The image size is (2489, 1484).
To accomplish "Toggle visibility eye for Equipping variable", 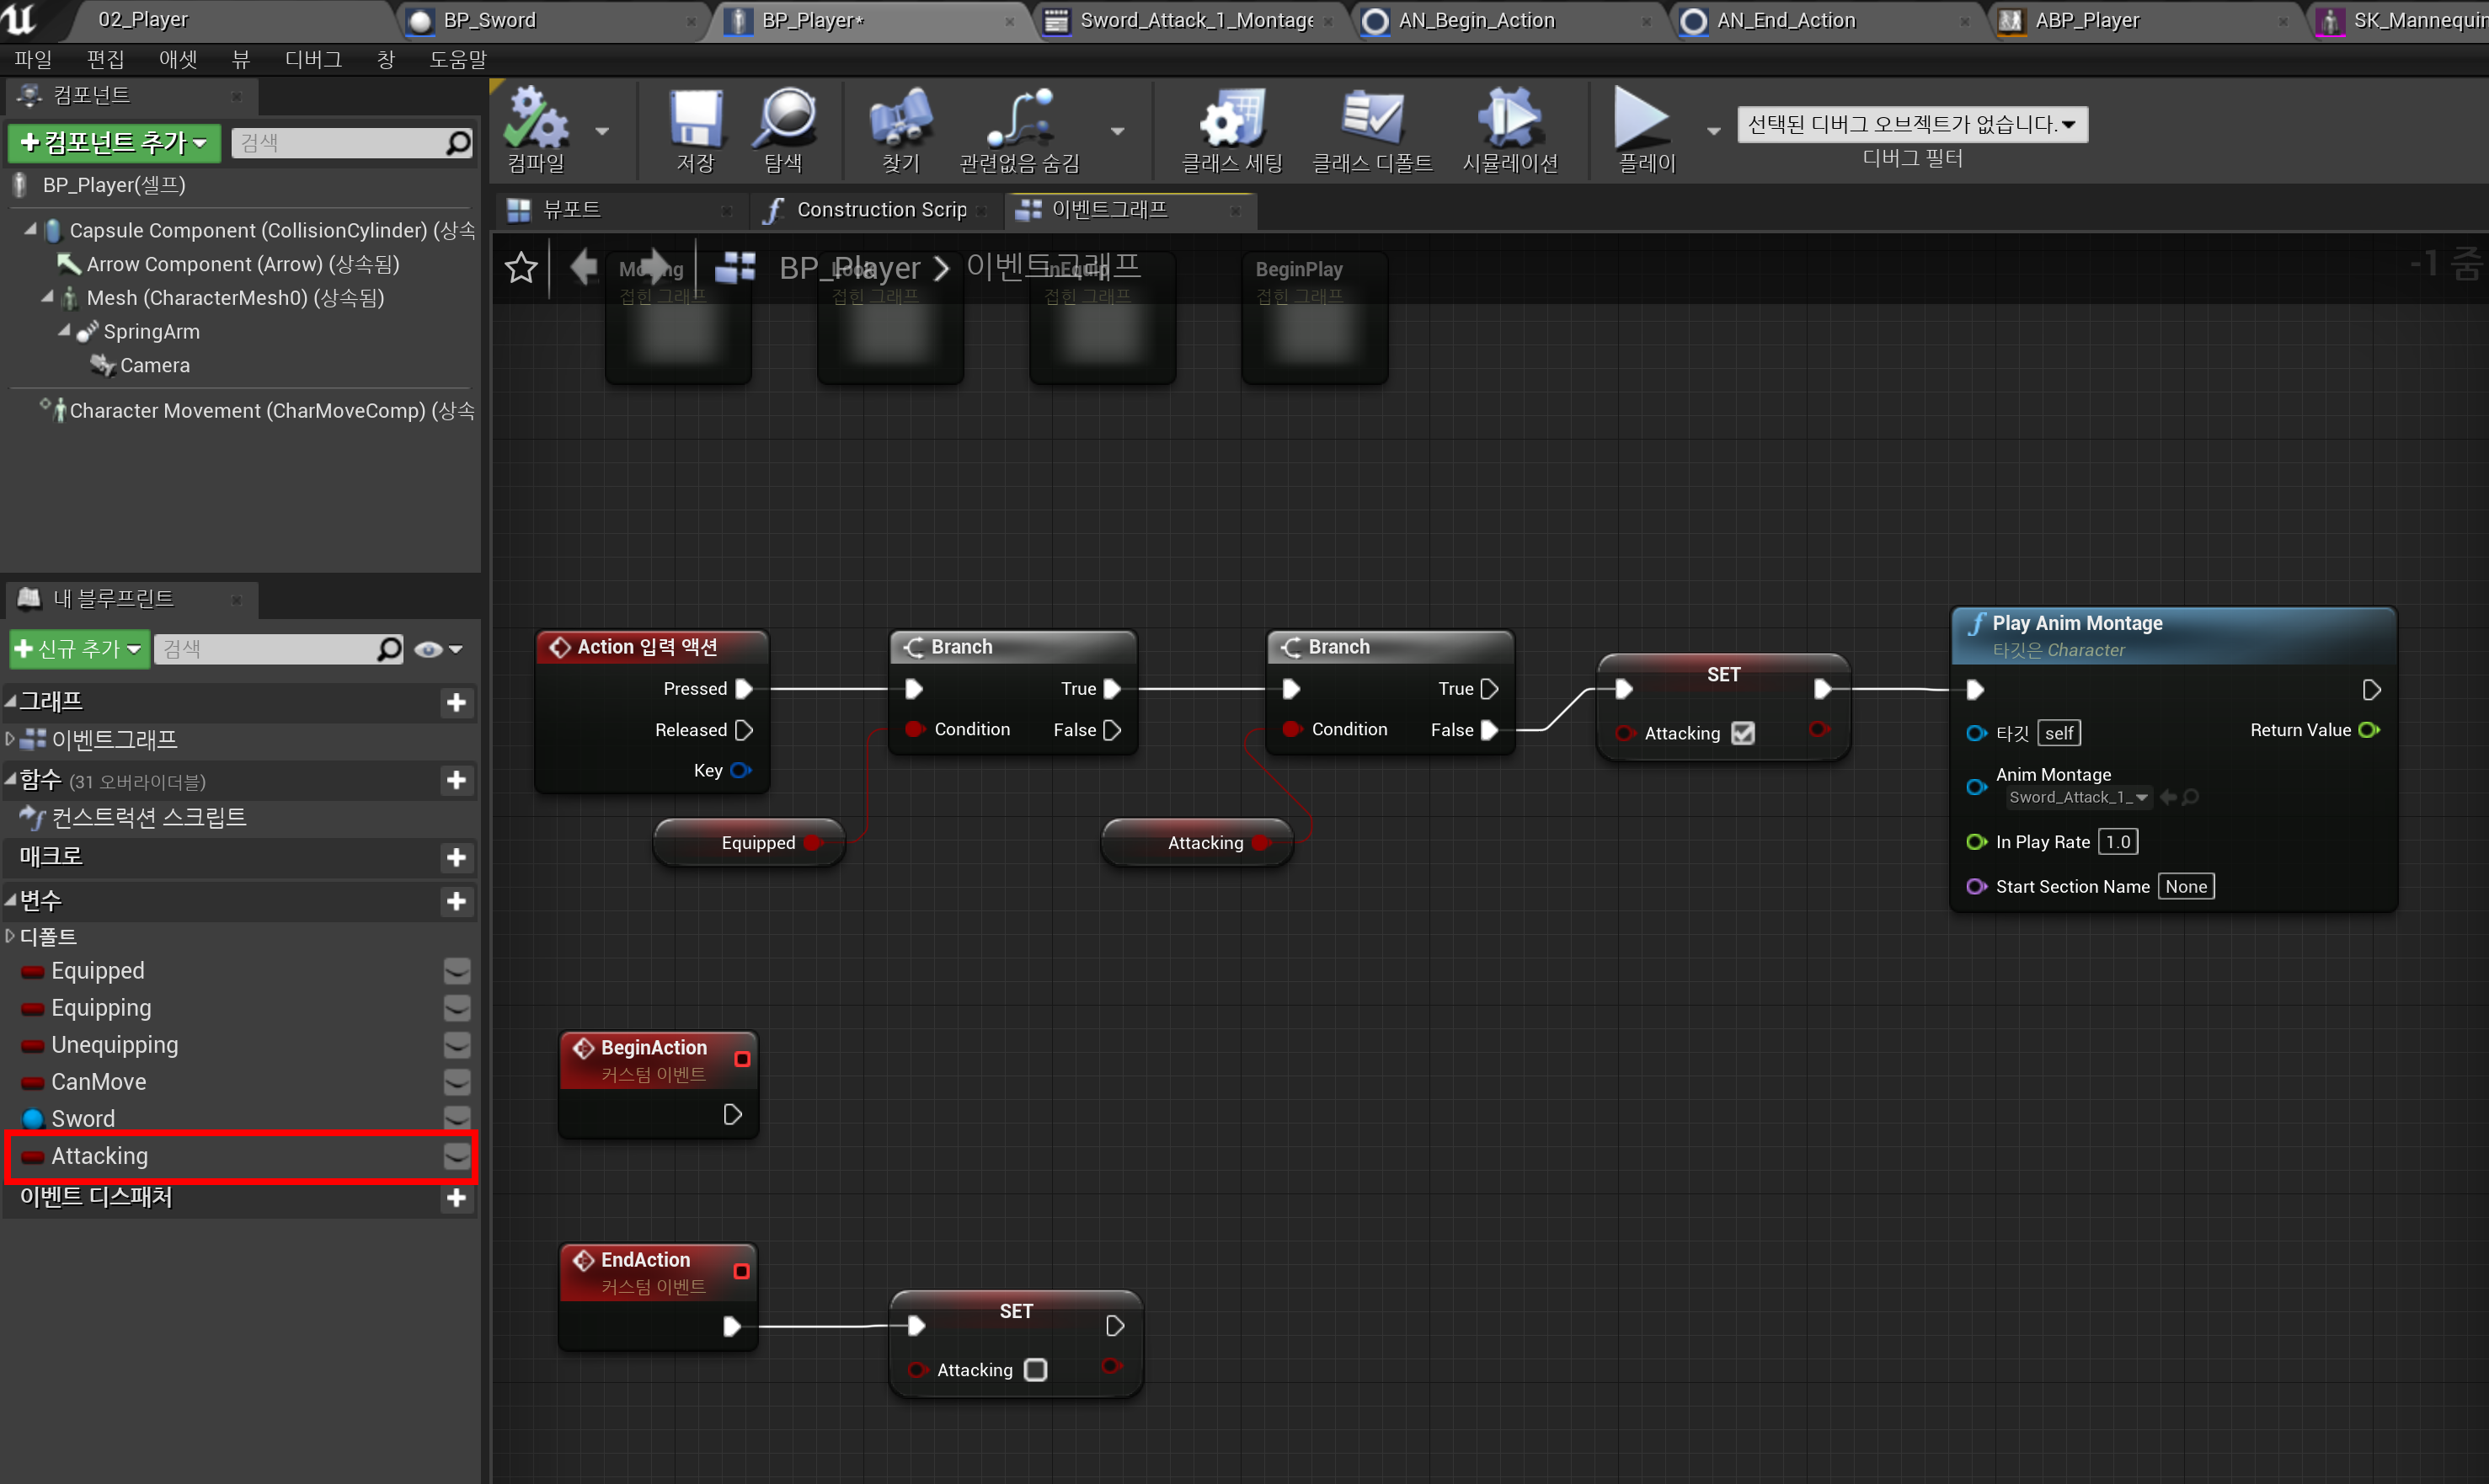I will [x=457, y=1008].
